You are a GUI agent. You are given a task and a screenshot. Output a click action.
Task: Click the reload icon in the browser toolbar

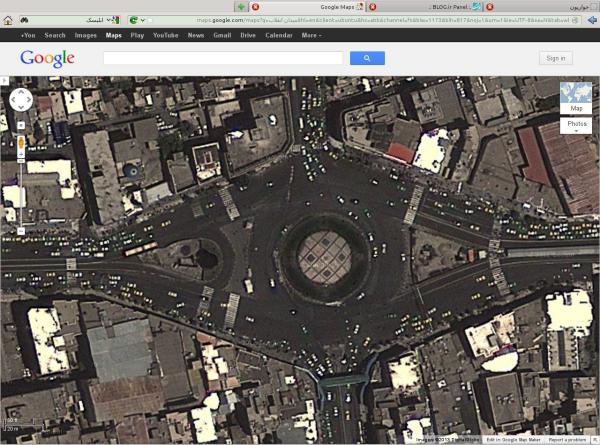pyautogui.click(x=133, y=20)
